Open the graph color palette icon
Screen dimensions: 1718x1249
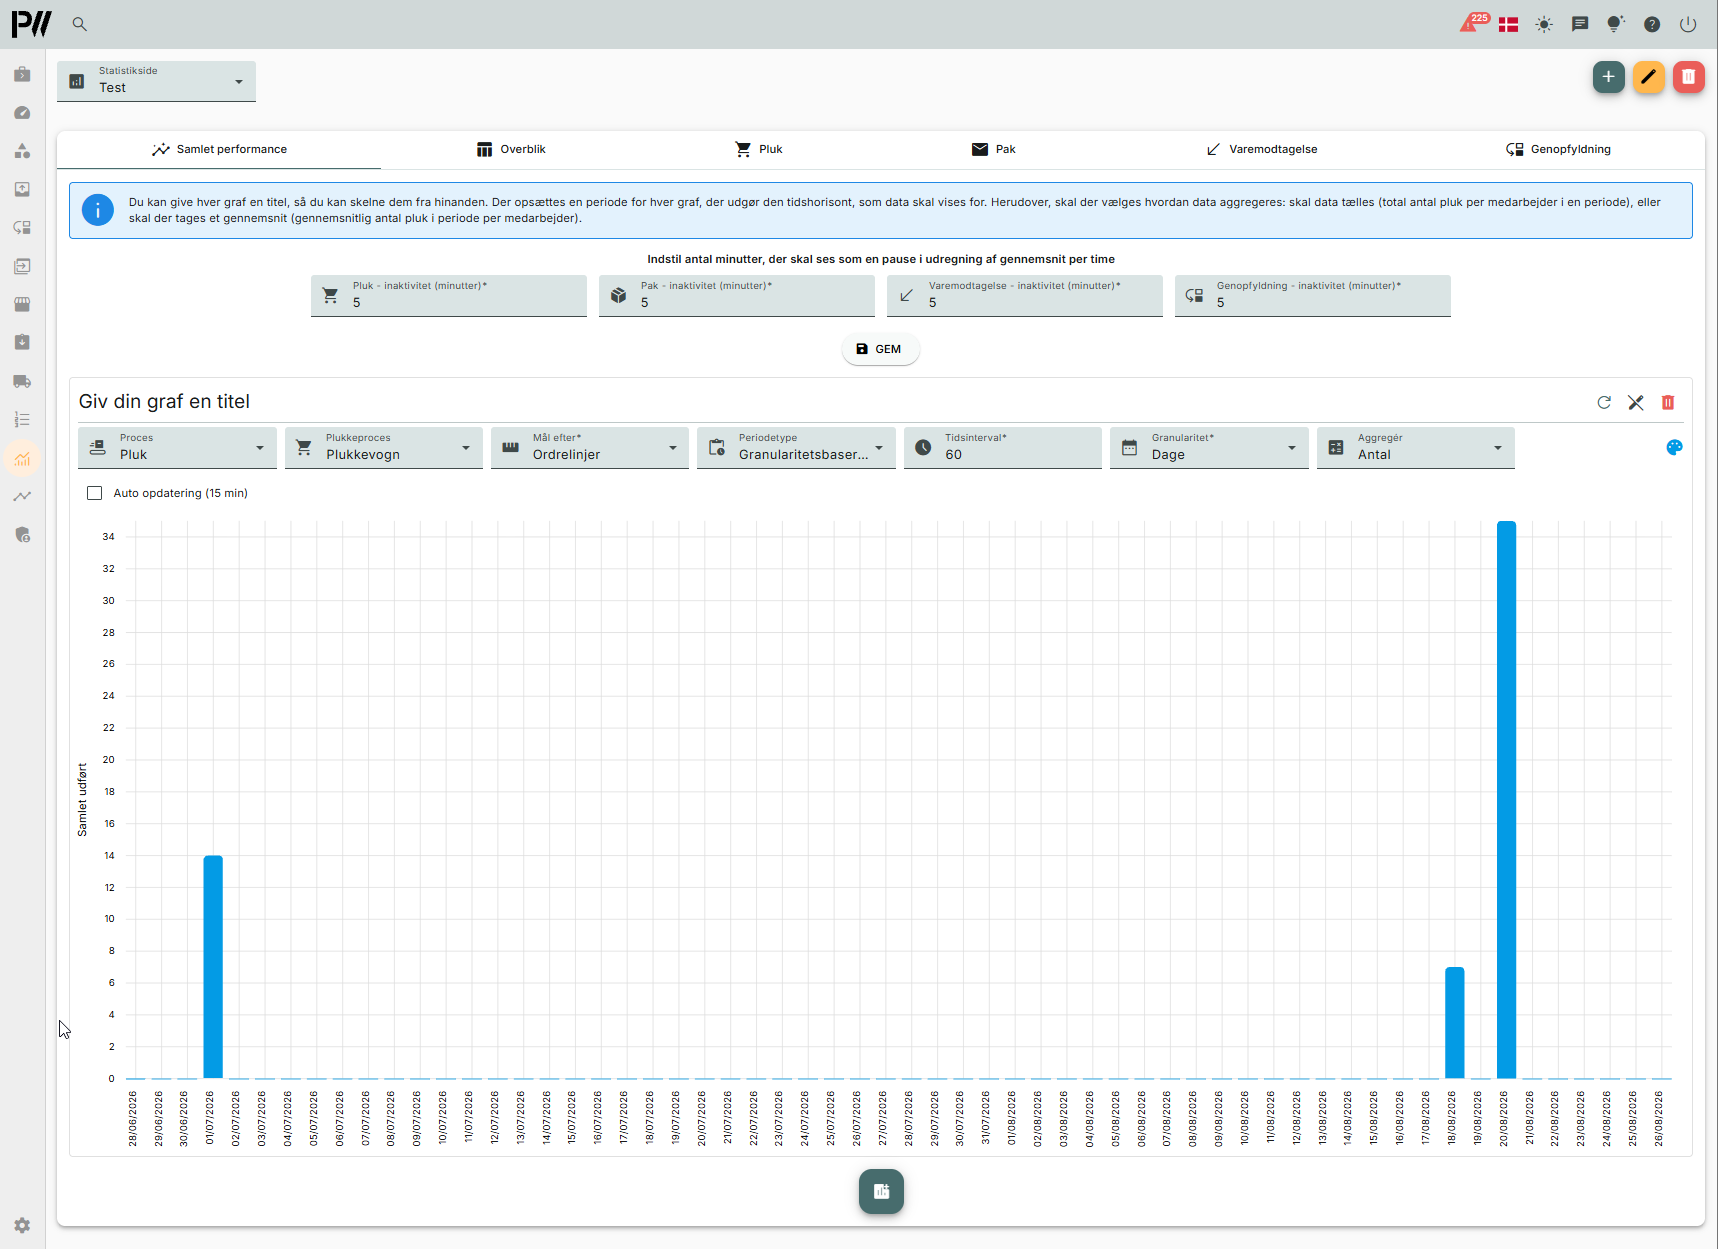(x=1674, y=447)
